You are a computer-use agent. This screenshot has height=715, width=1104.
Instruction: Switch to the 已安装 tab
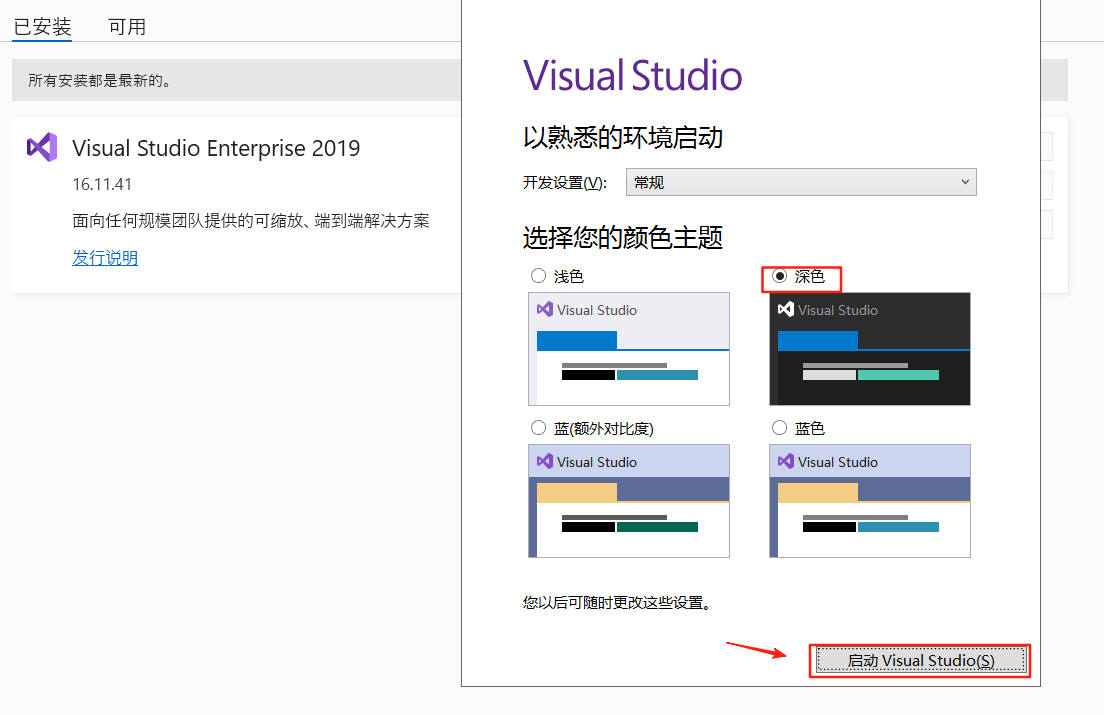coord(42,27)
